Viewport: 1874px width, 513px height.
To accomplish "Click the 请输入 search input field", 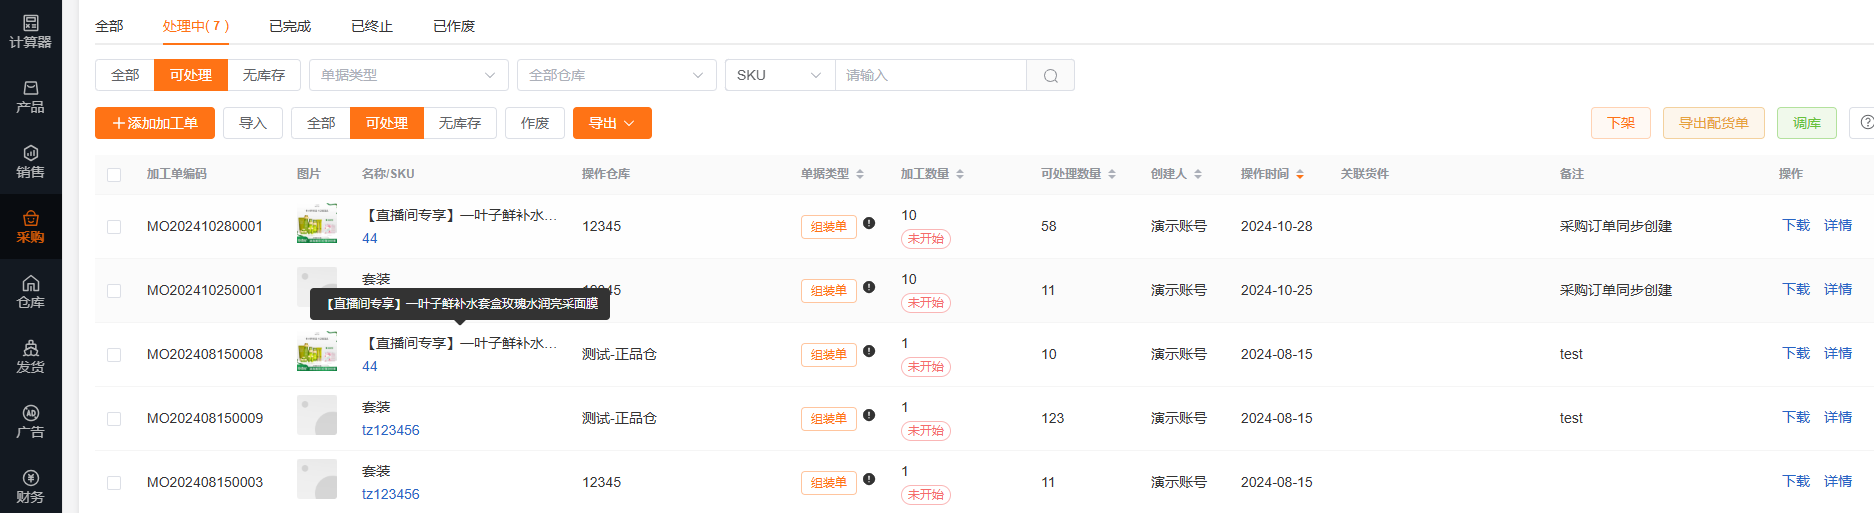I will pos(930,75).
